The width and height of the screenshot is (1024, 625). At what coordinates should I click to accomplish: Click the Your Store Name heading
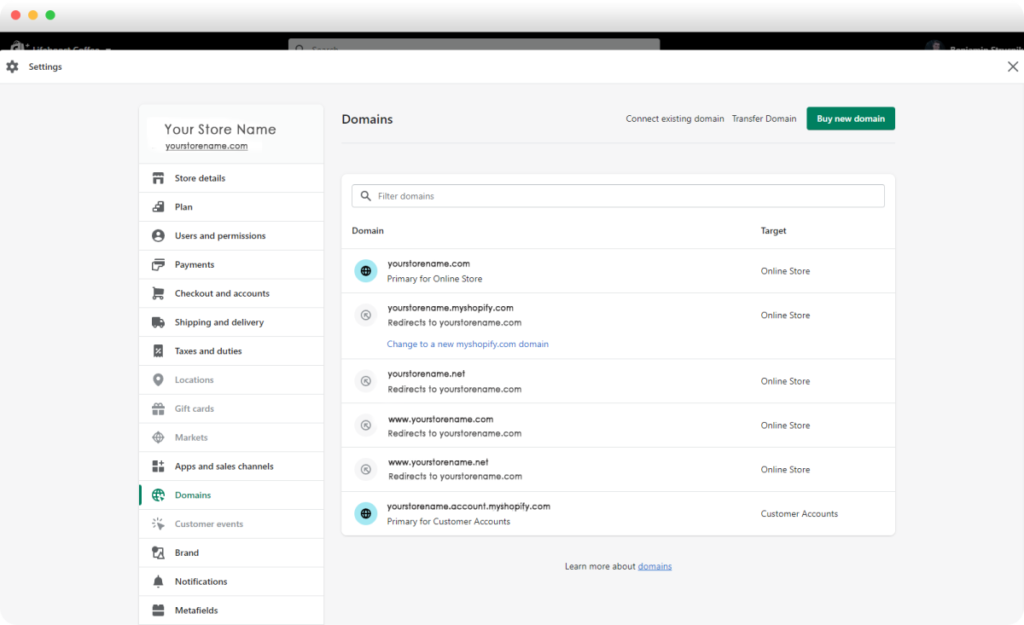[x=220, y=129]
